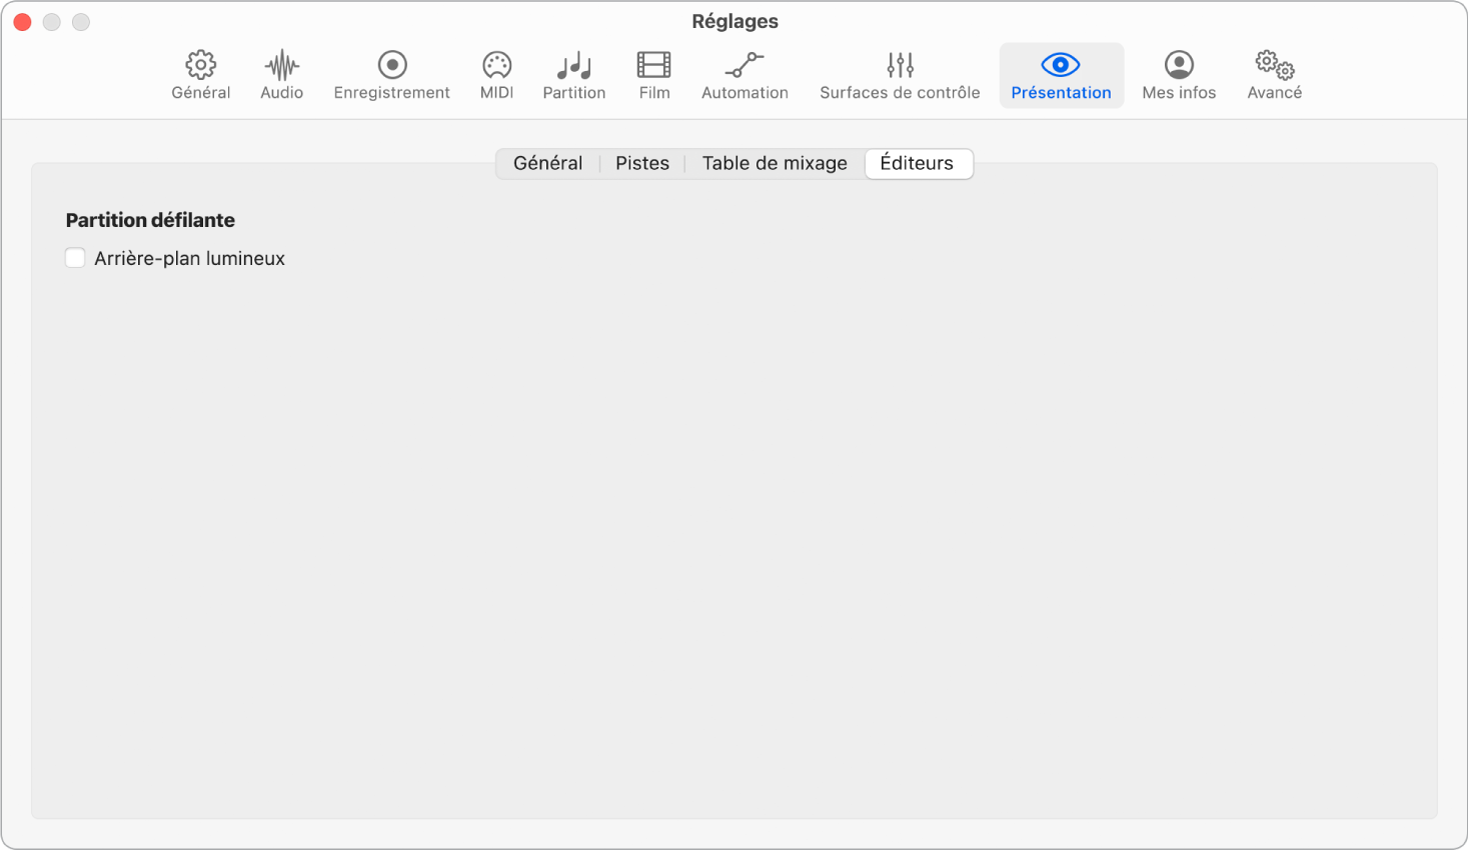Open the MIDI settings pane
The image size is (1468, 851).
(x=496, y=66)
